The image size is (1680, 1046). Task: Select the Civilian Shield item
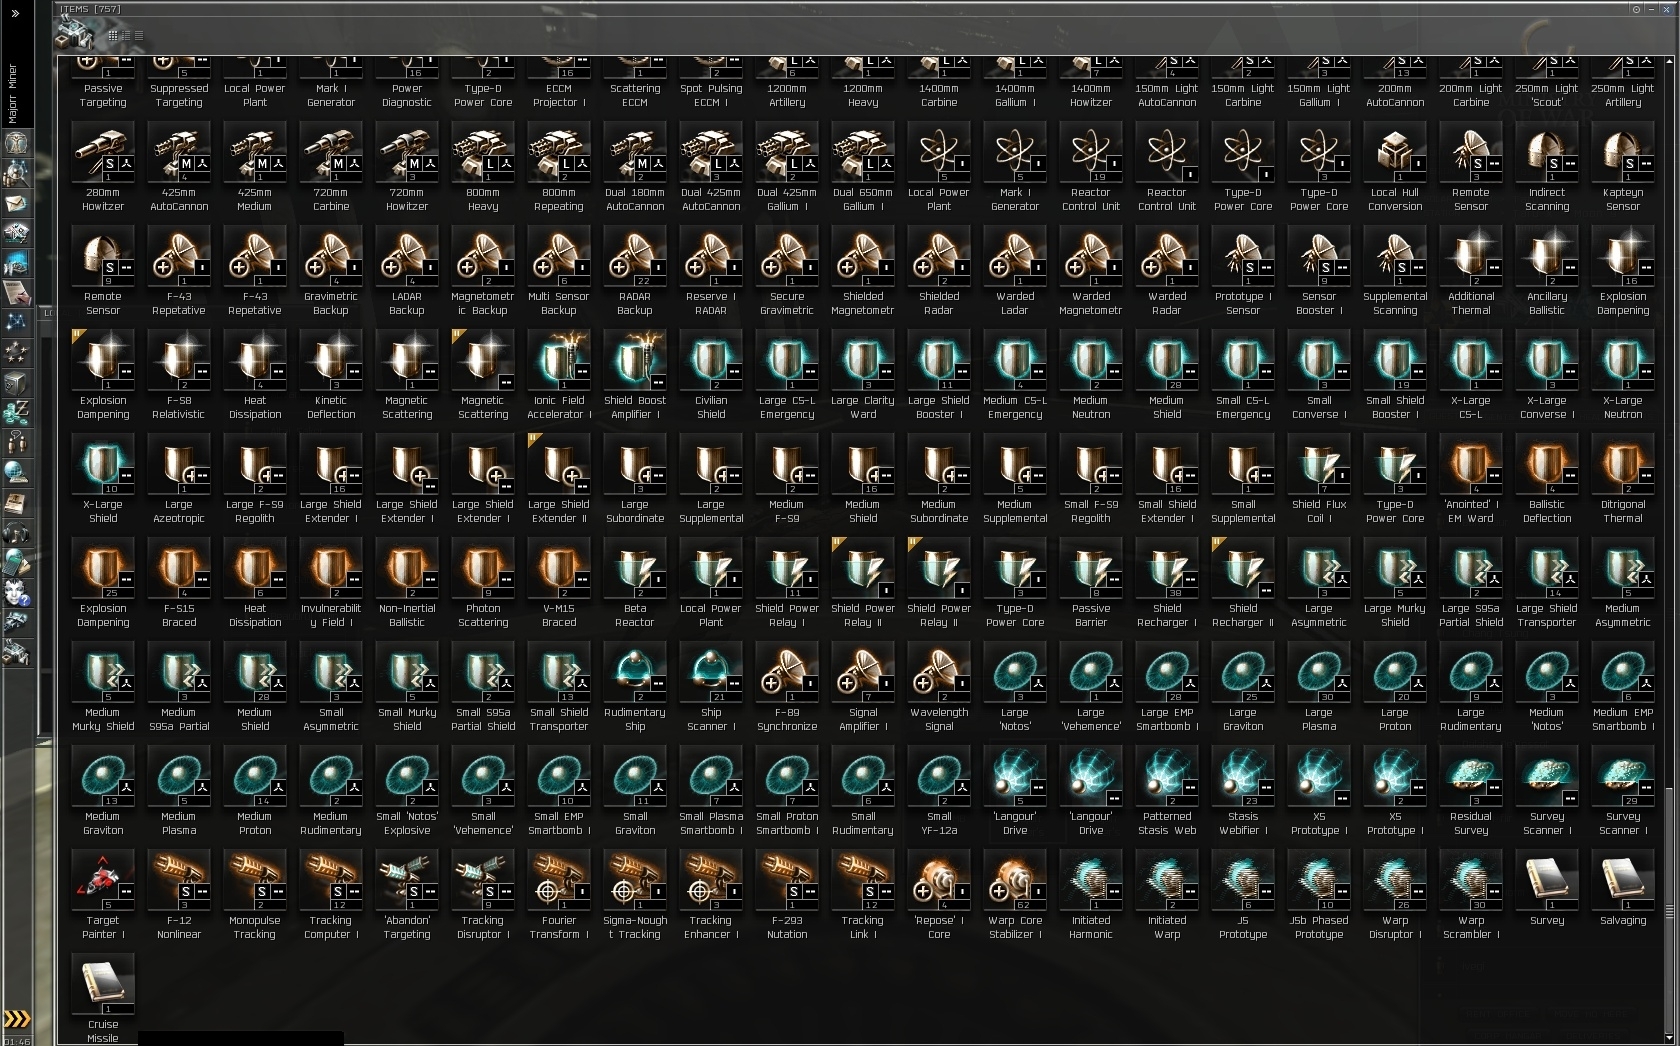711,375
